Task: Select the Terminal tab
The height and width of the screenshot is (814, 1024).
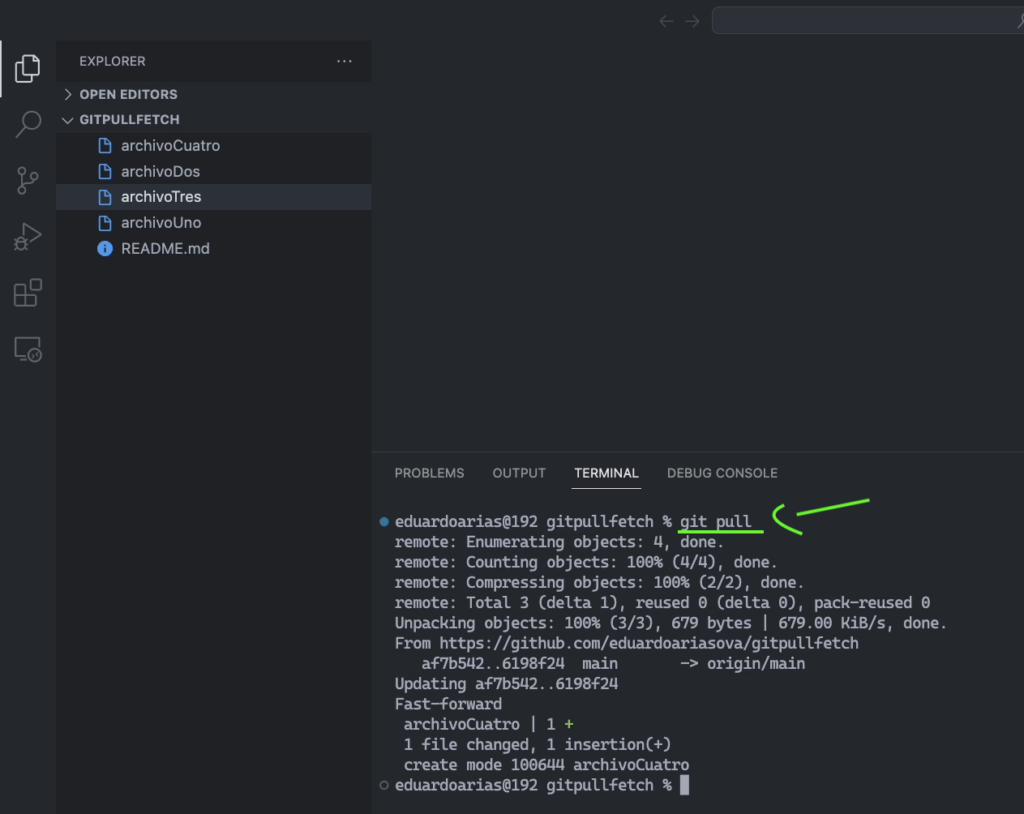Action: [x=606, y=473]
